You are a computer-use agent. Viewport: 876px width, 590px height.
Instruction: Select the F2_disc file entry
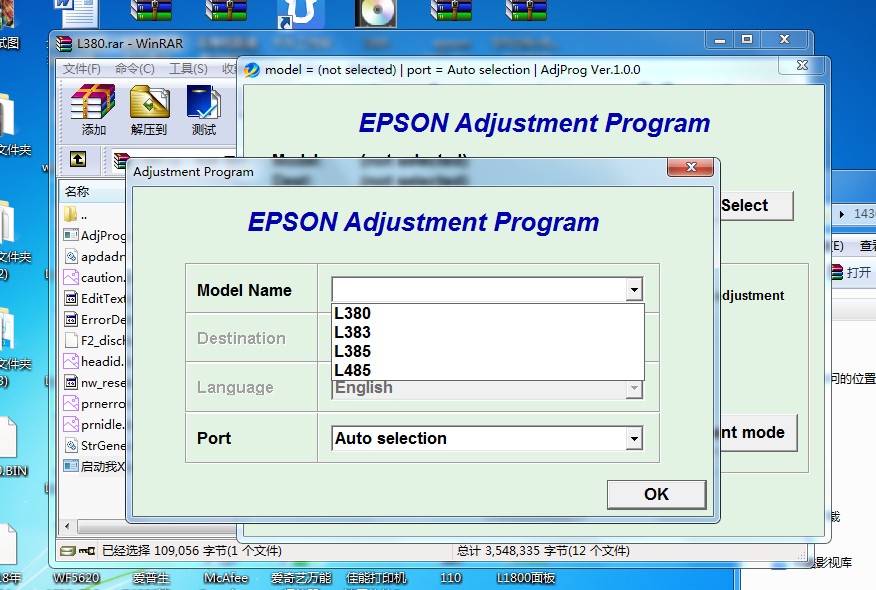coord(94,341)
